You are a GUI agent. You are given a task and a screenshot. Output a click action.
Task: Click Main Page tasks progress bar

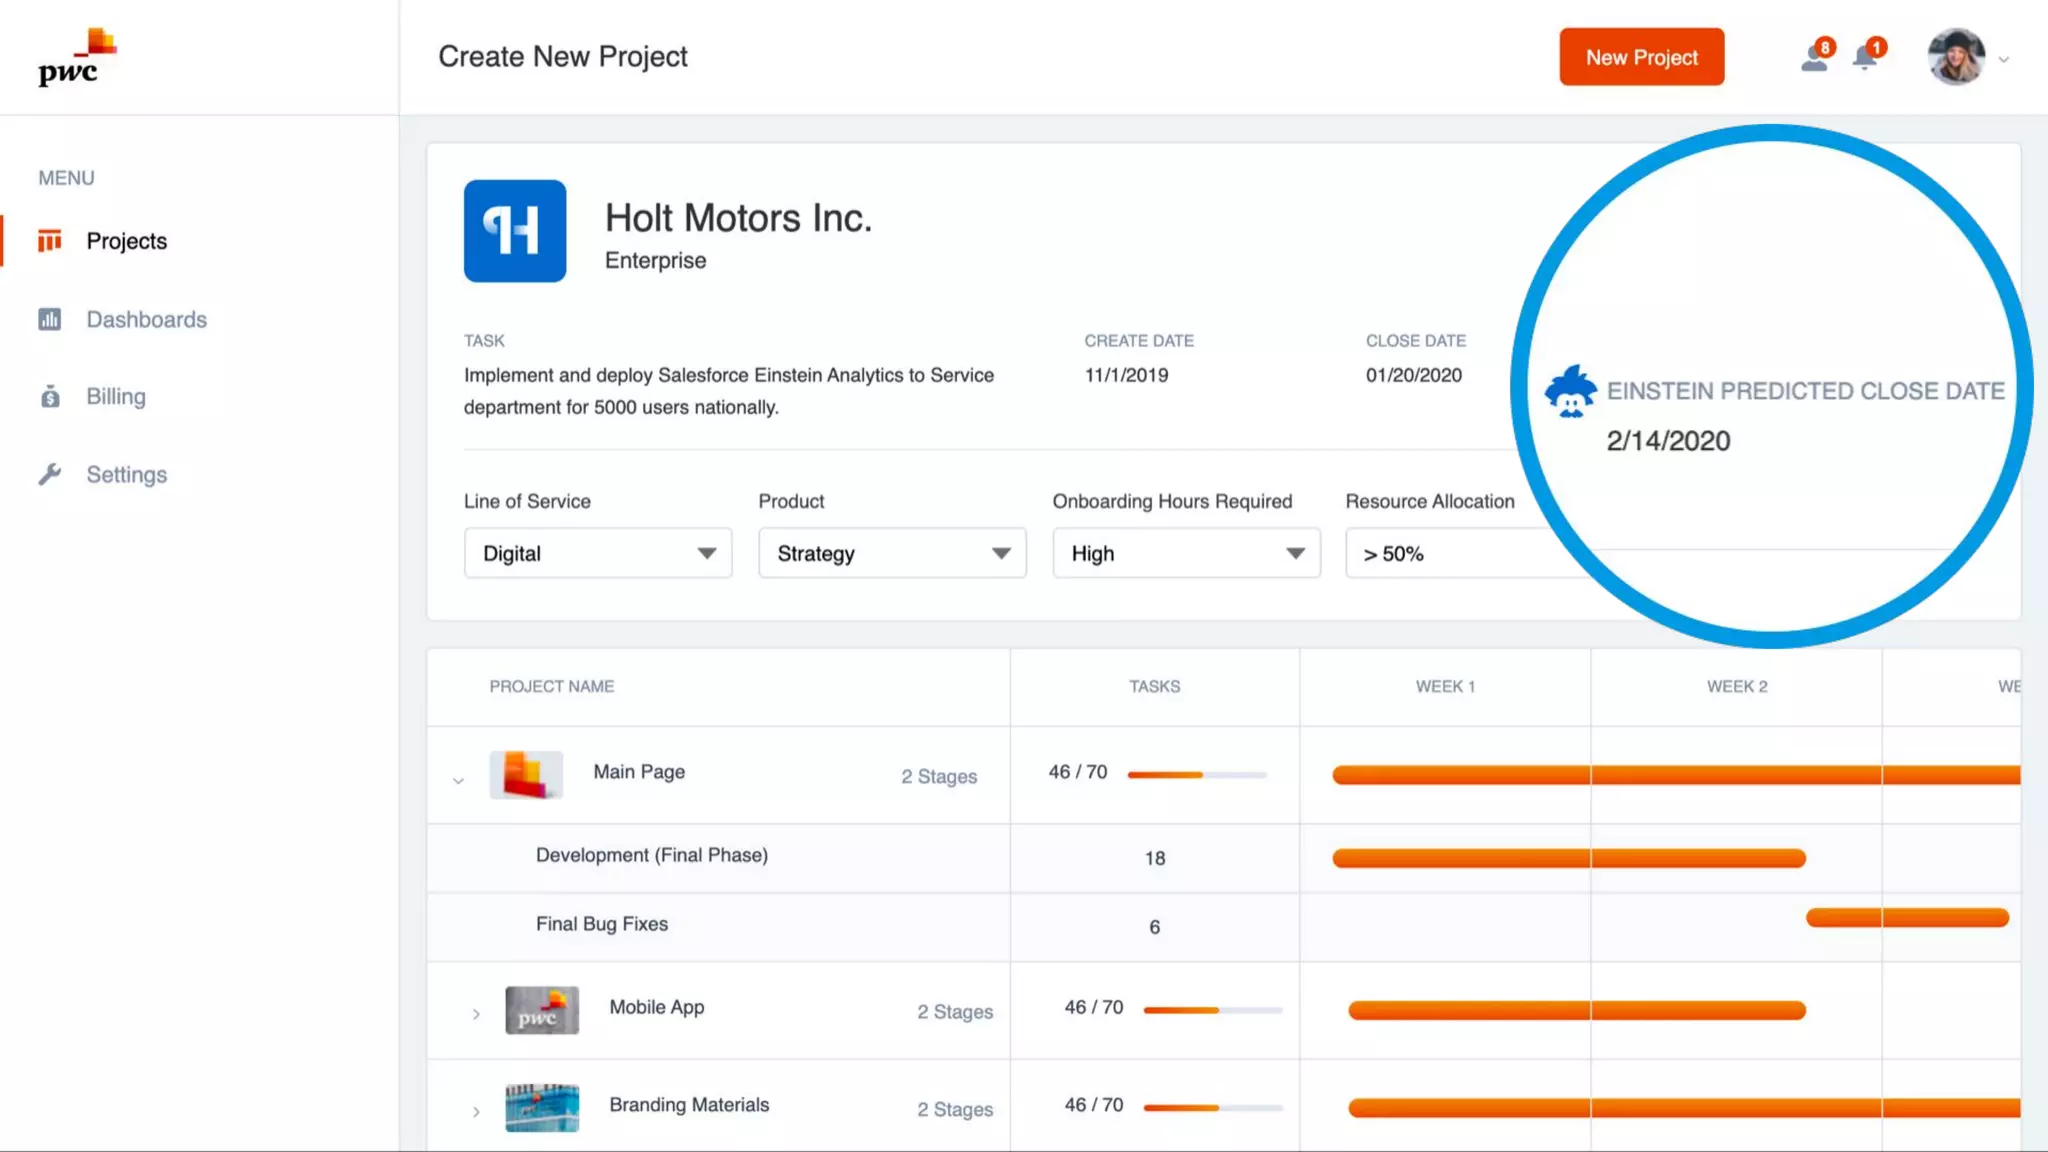pyautogui.click(x=1196, y=774)
